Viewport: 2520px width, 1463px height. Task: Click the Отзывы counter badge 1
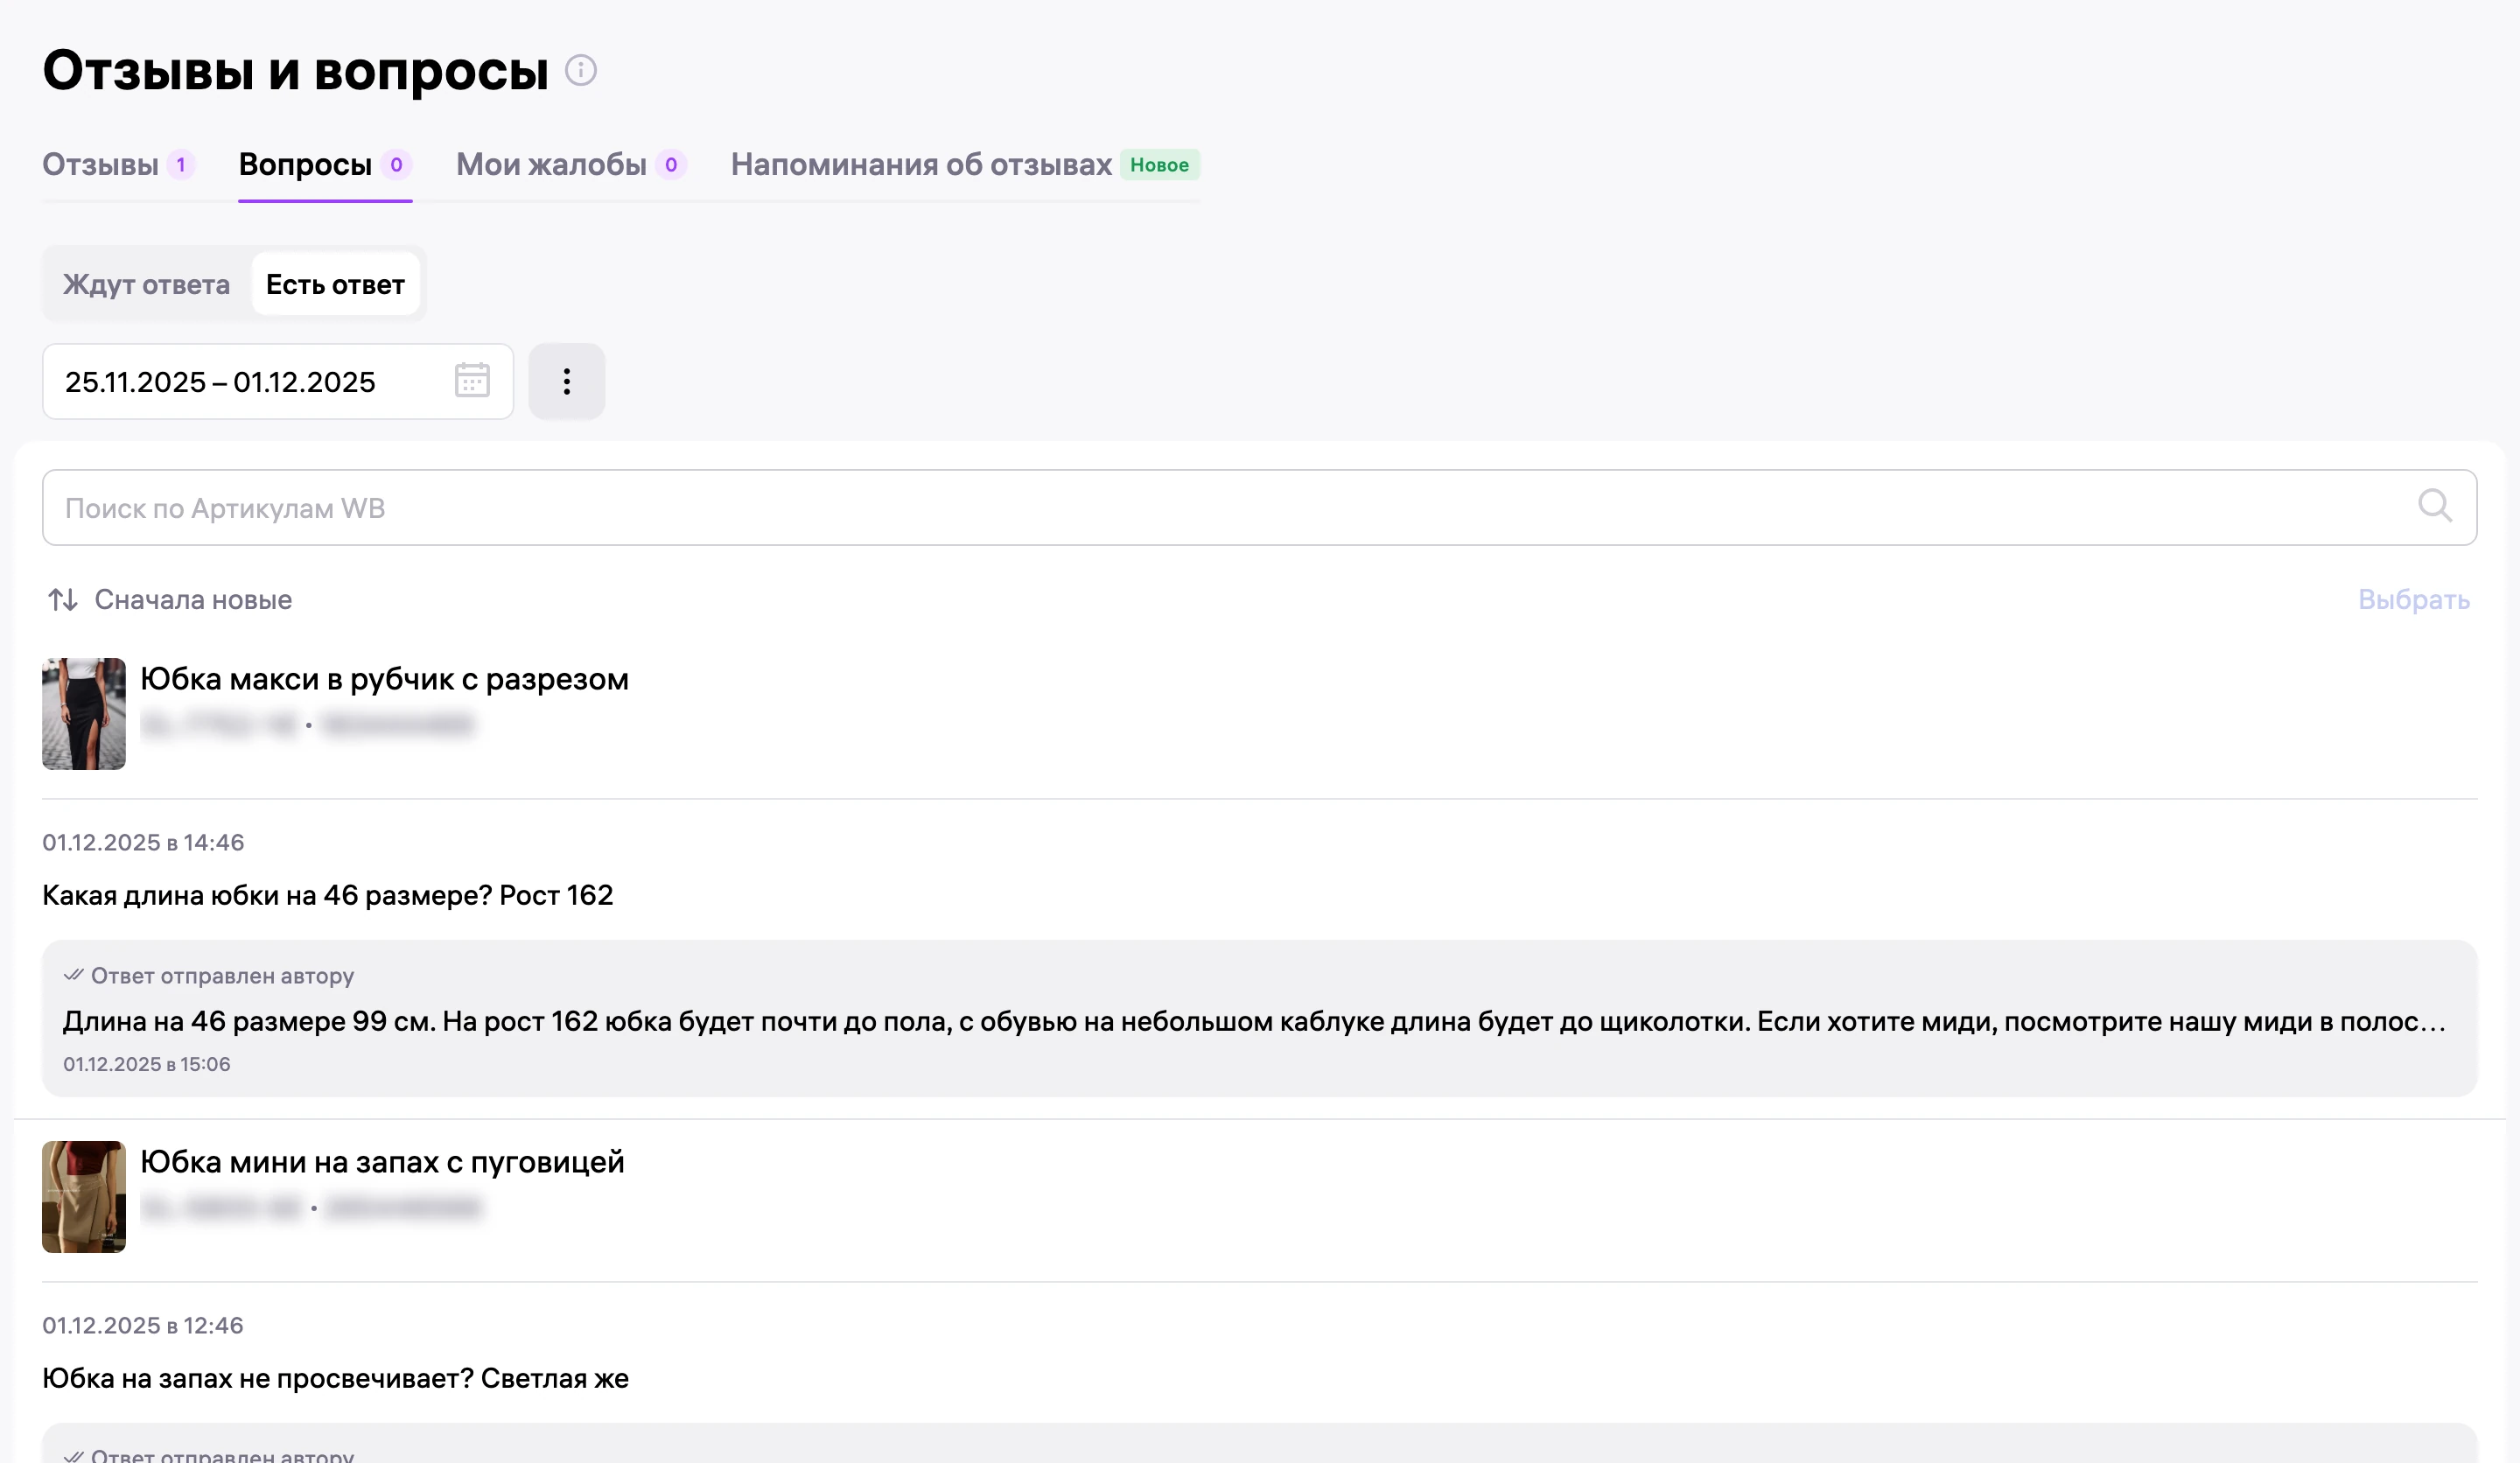pos(181,165)
